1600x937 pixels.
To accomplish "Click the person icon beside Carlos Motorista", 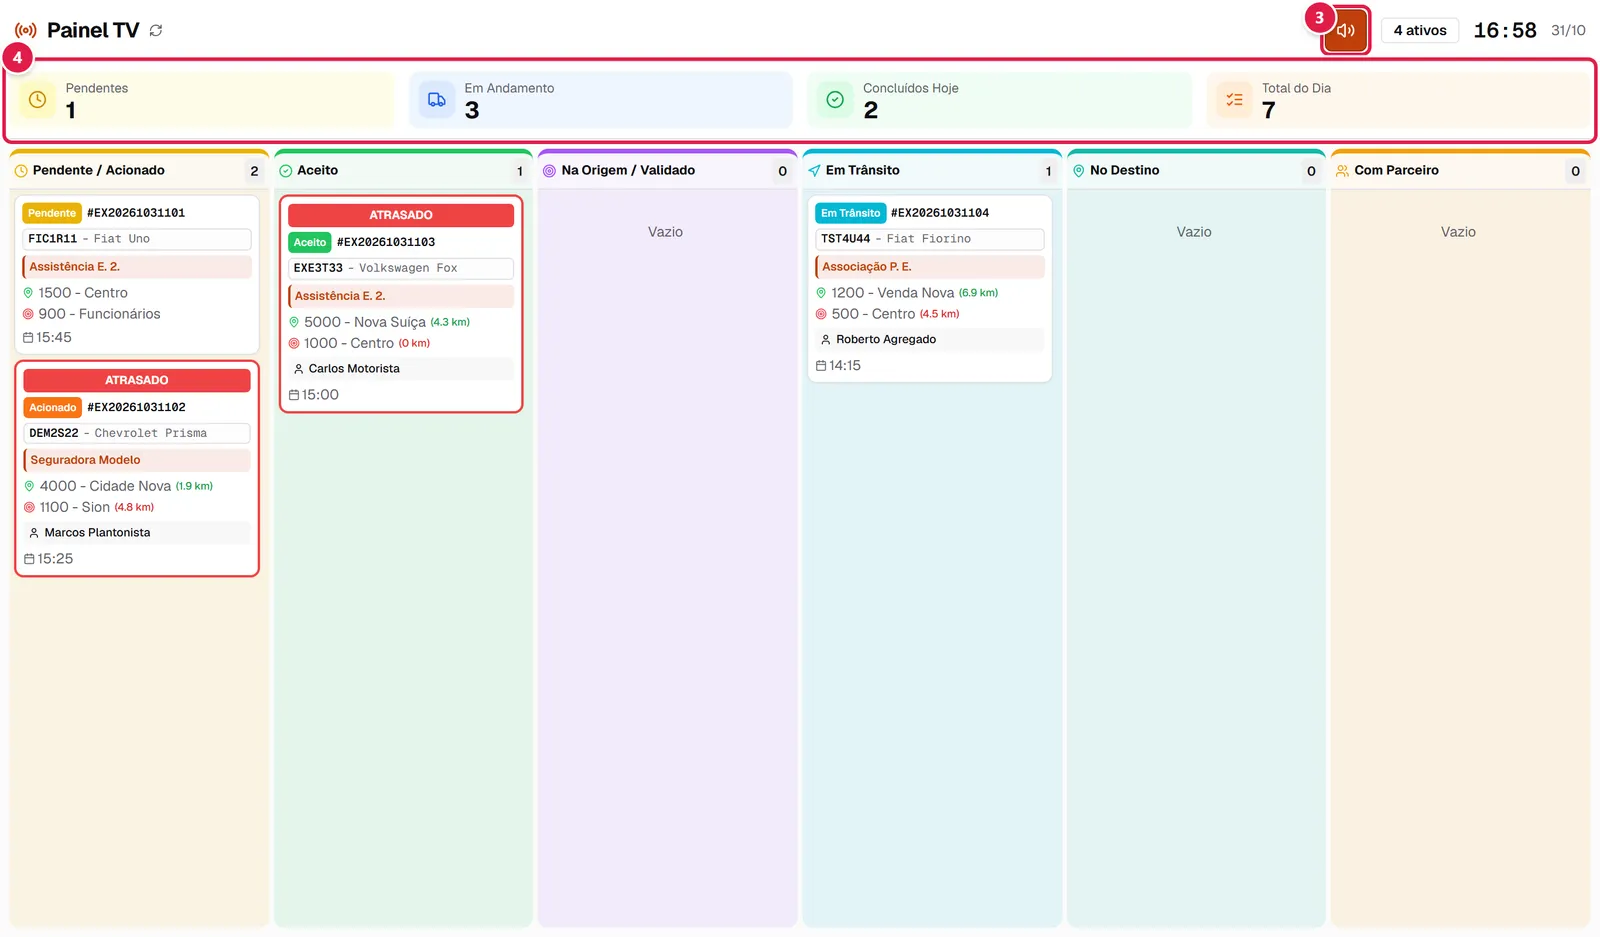I will click(298, 369).
